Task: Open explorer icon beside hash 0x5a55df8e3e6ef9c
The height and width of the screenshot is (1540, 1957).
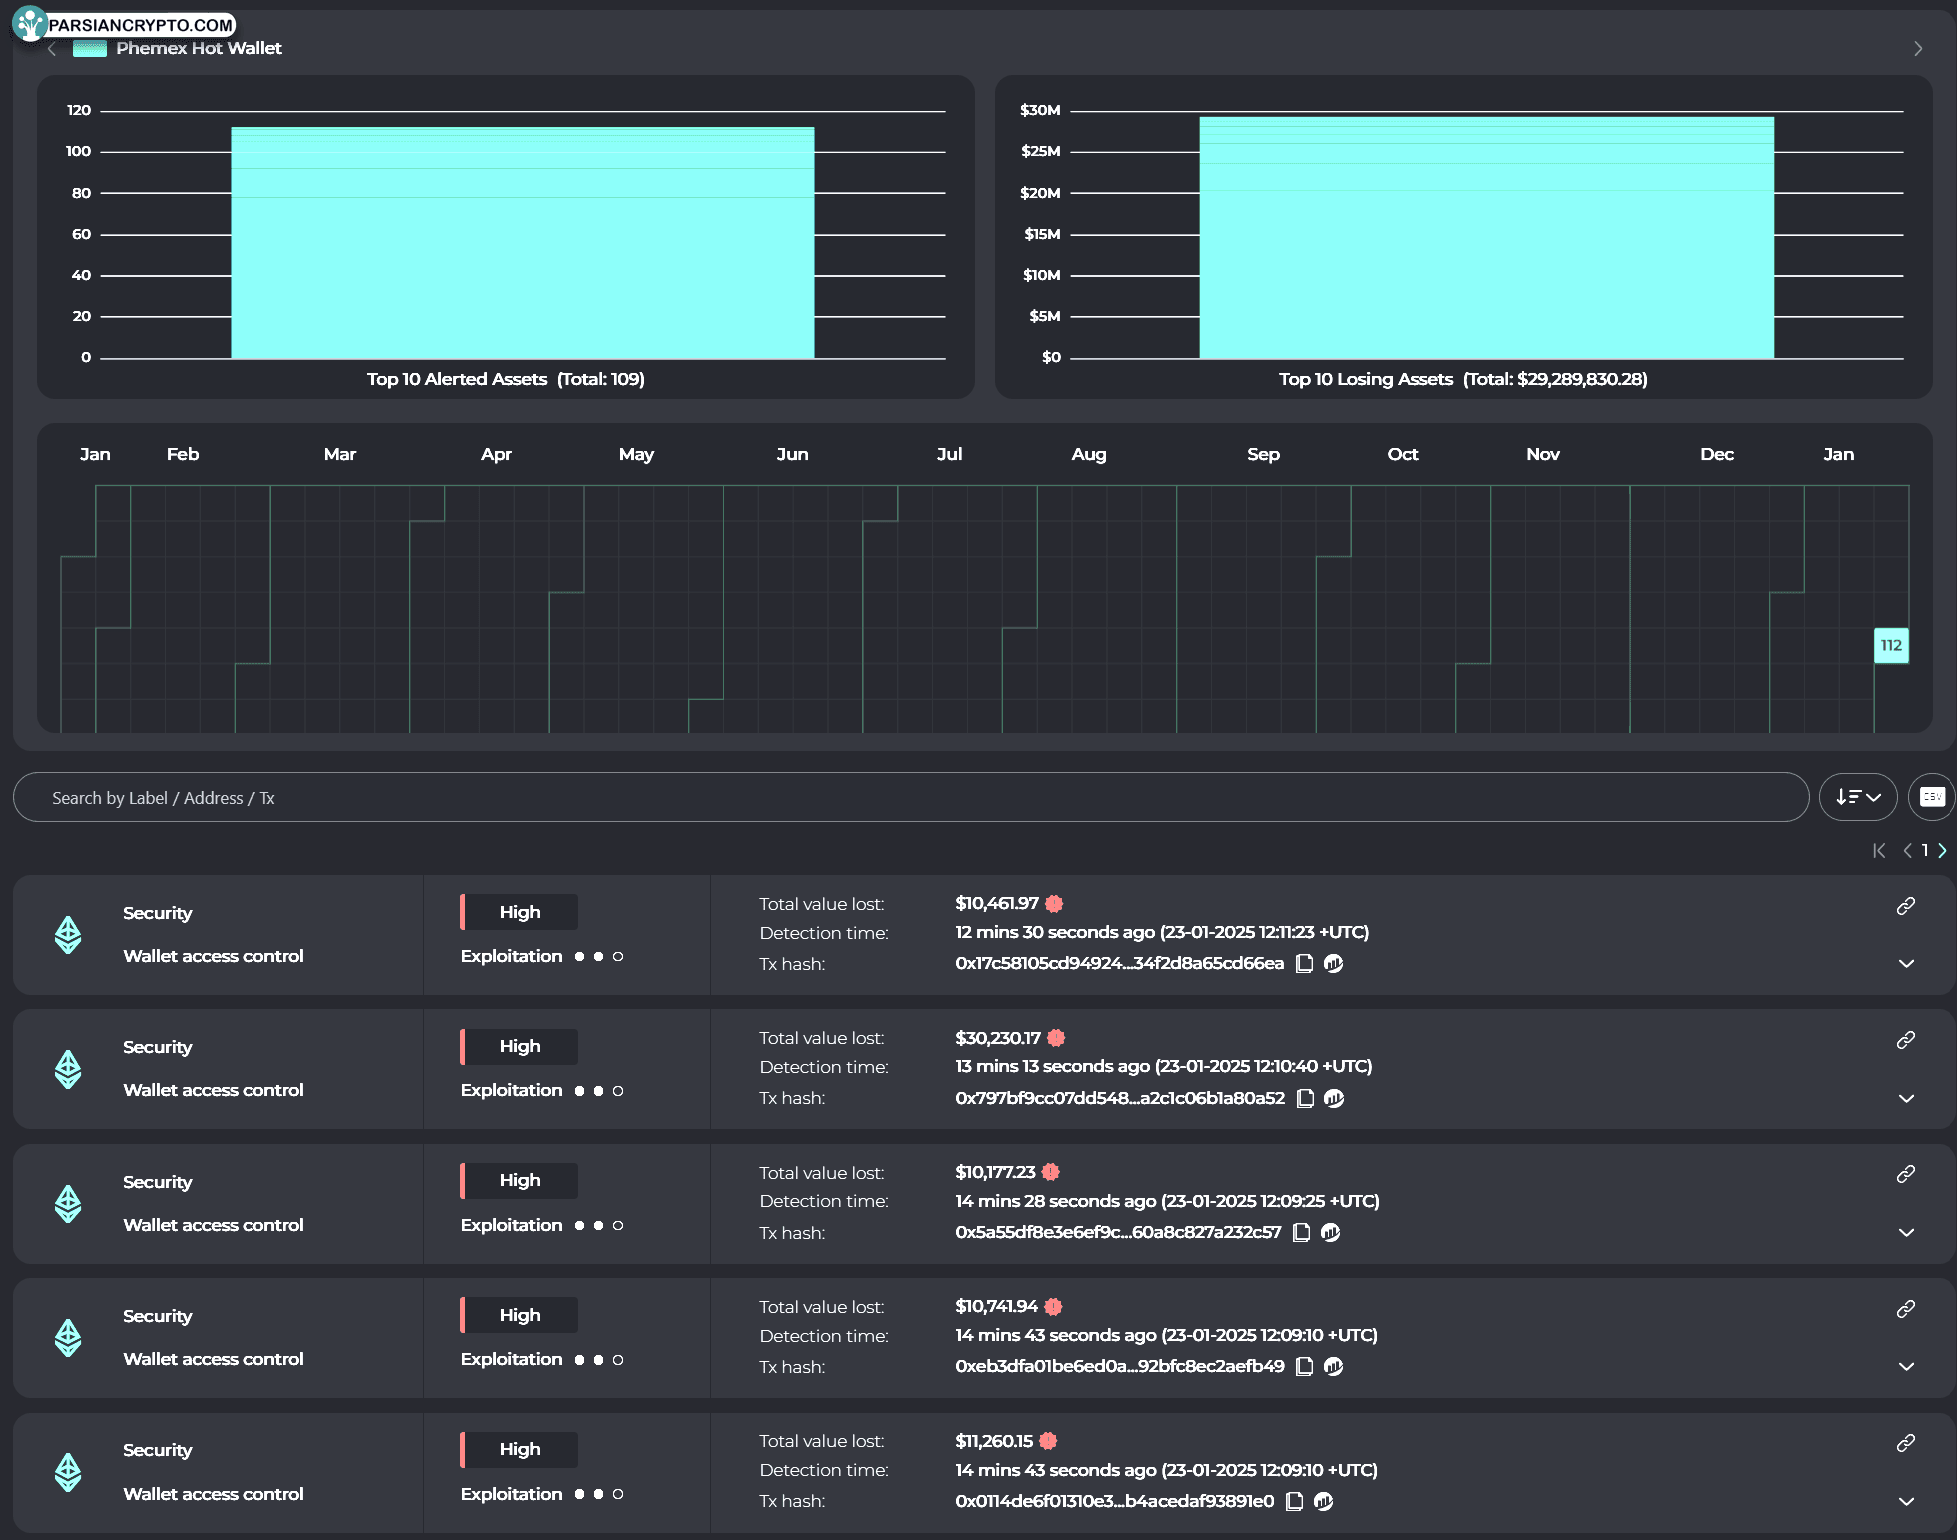Action: (x=1330, y=1232)
